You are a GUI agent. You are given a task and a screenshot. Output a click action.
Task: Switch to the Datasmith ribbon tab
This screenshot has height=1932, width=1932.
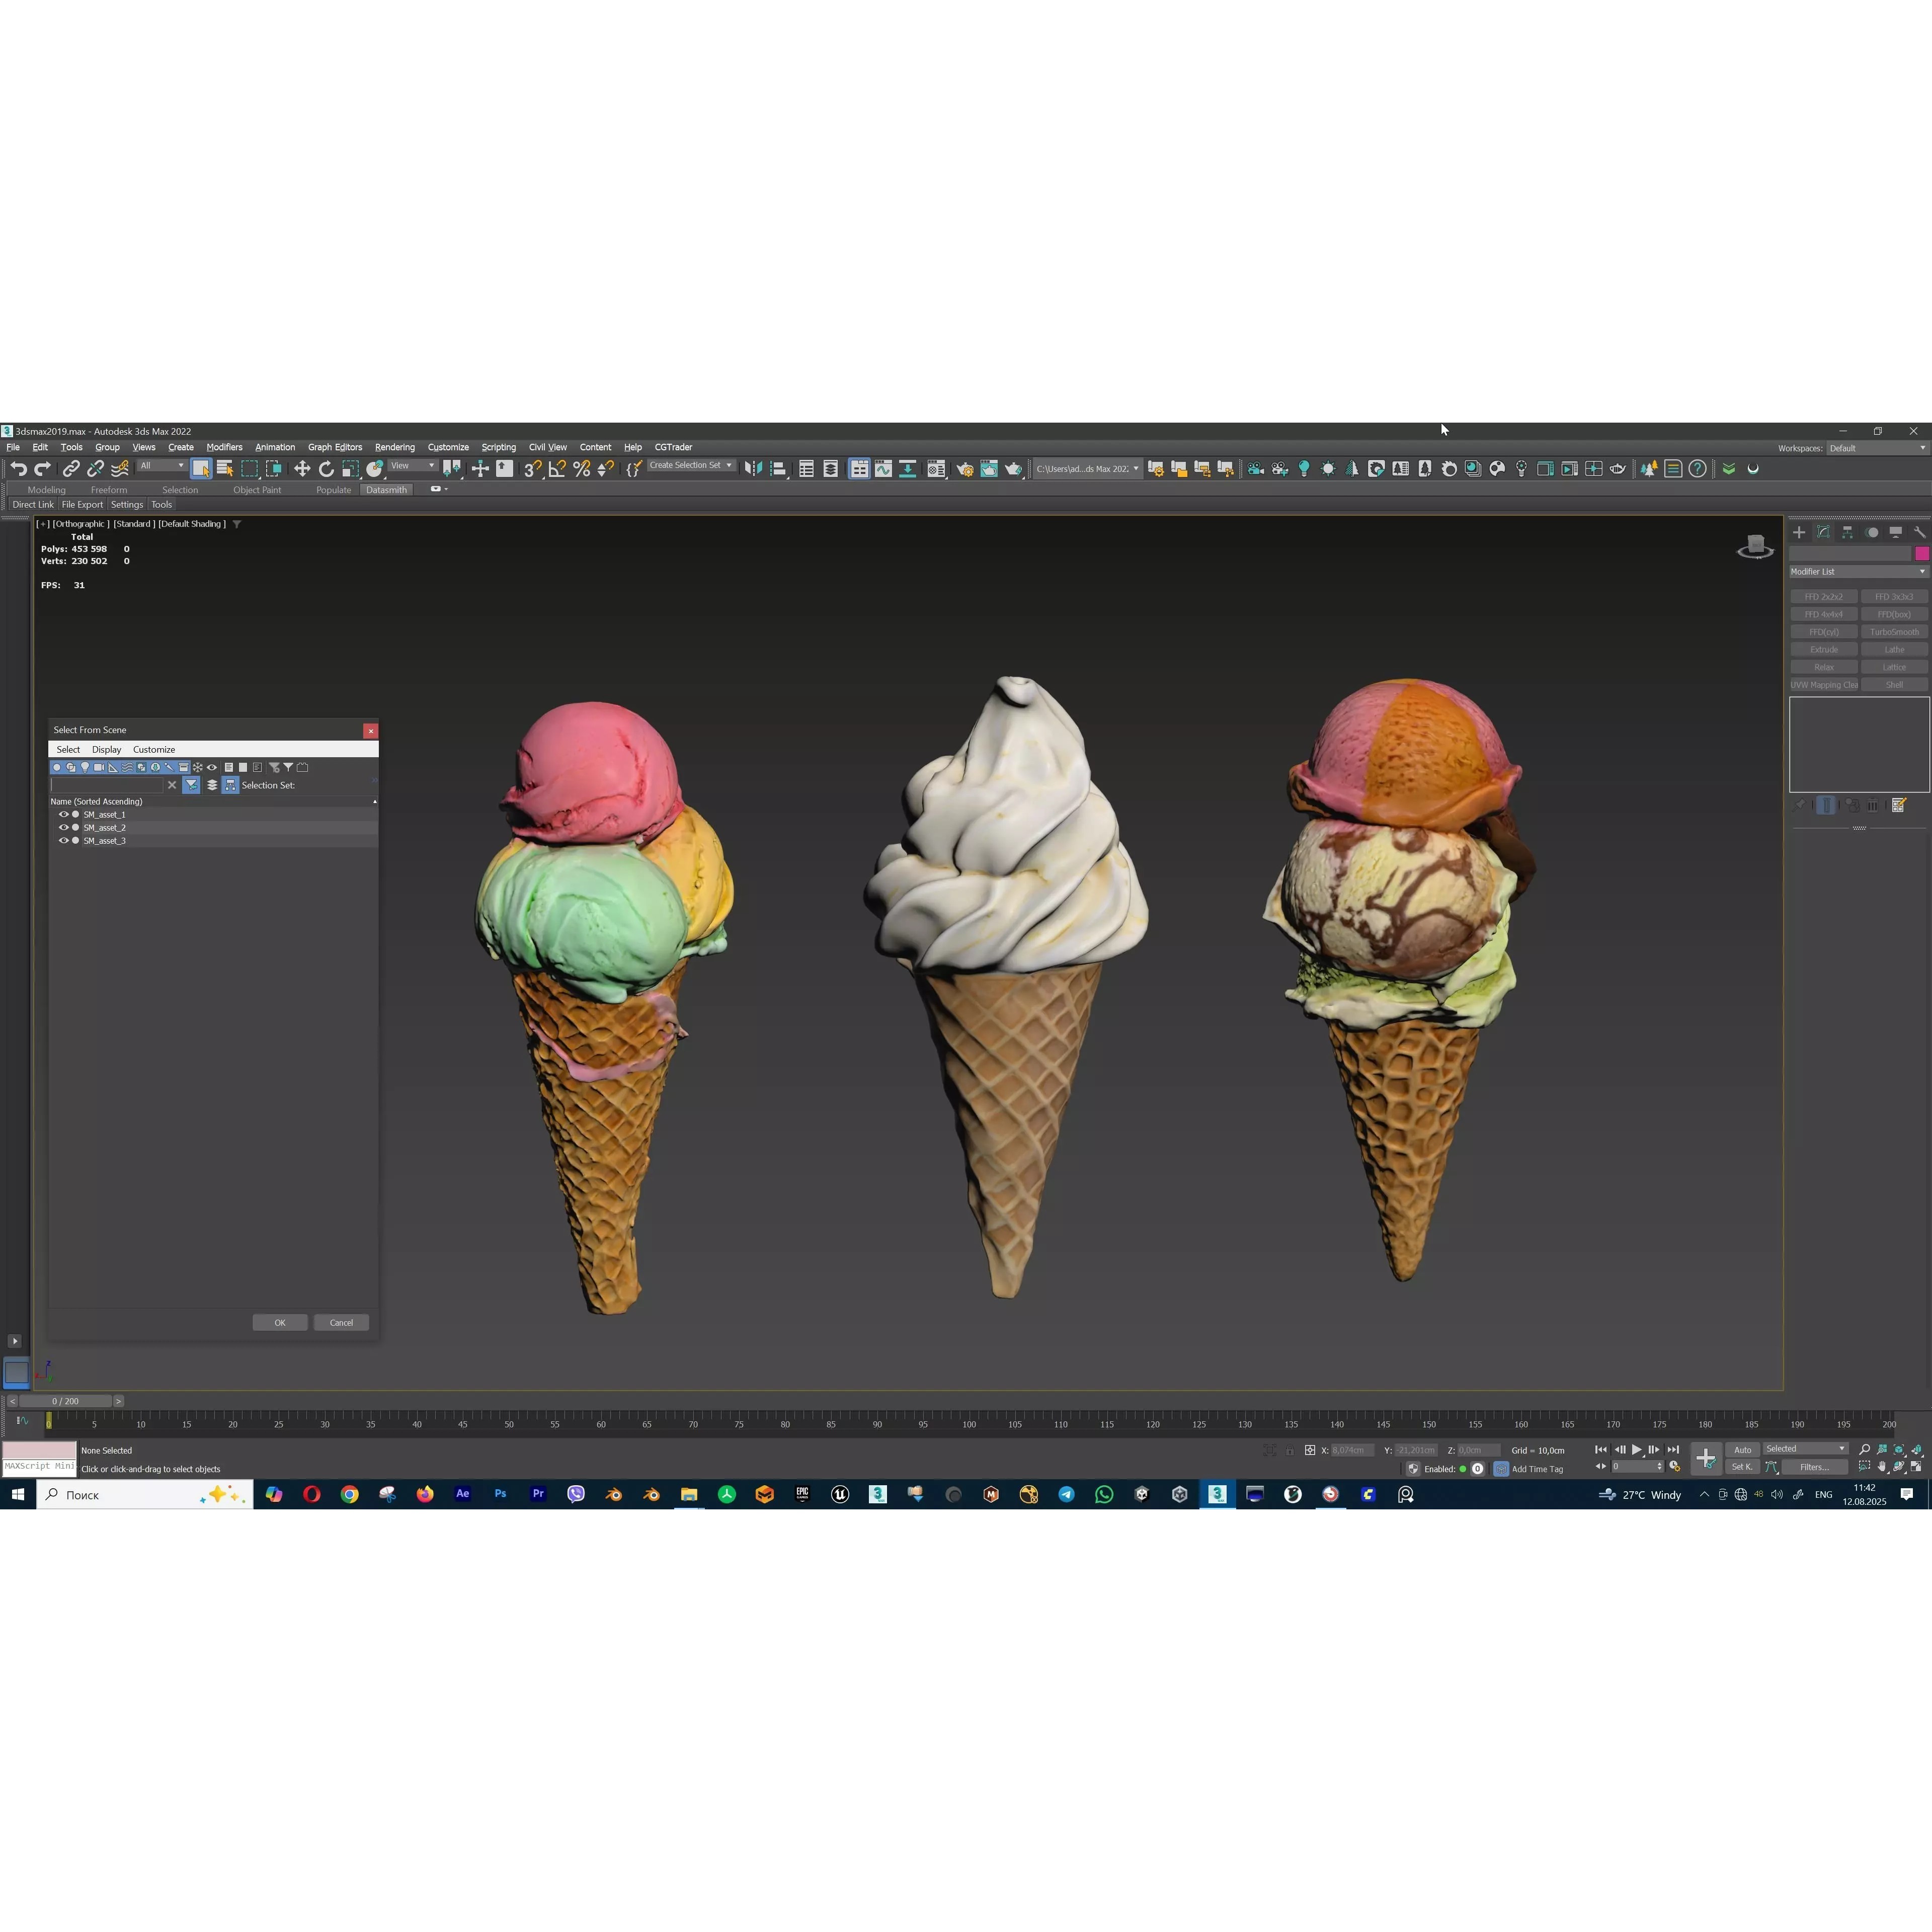coord(387,490)
